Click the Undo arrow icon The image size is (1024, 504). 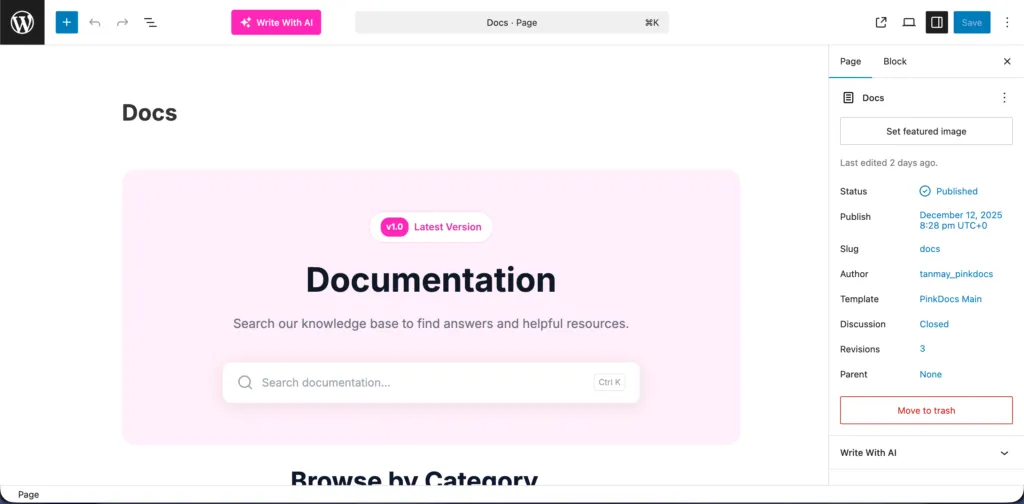pos(95,22)
